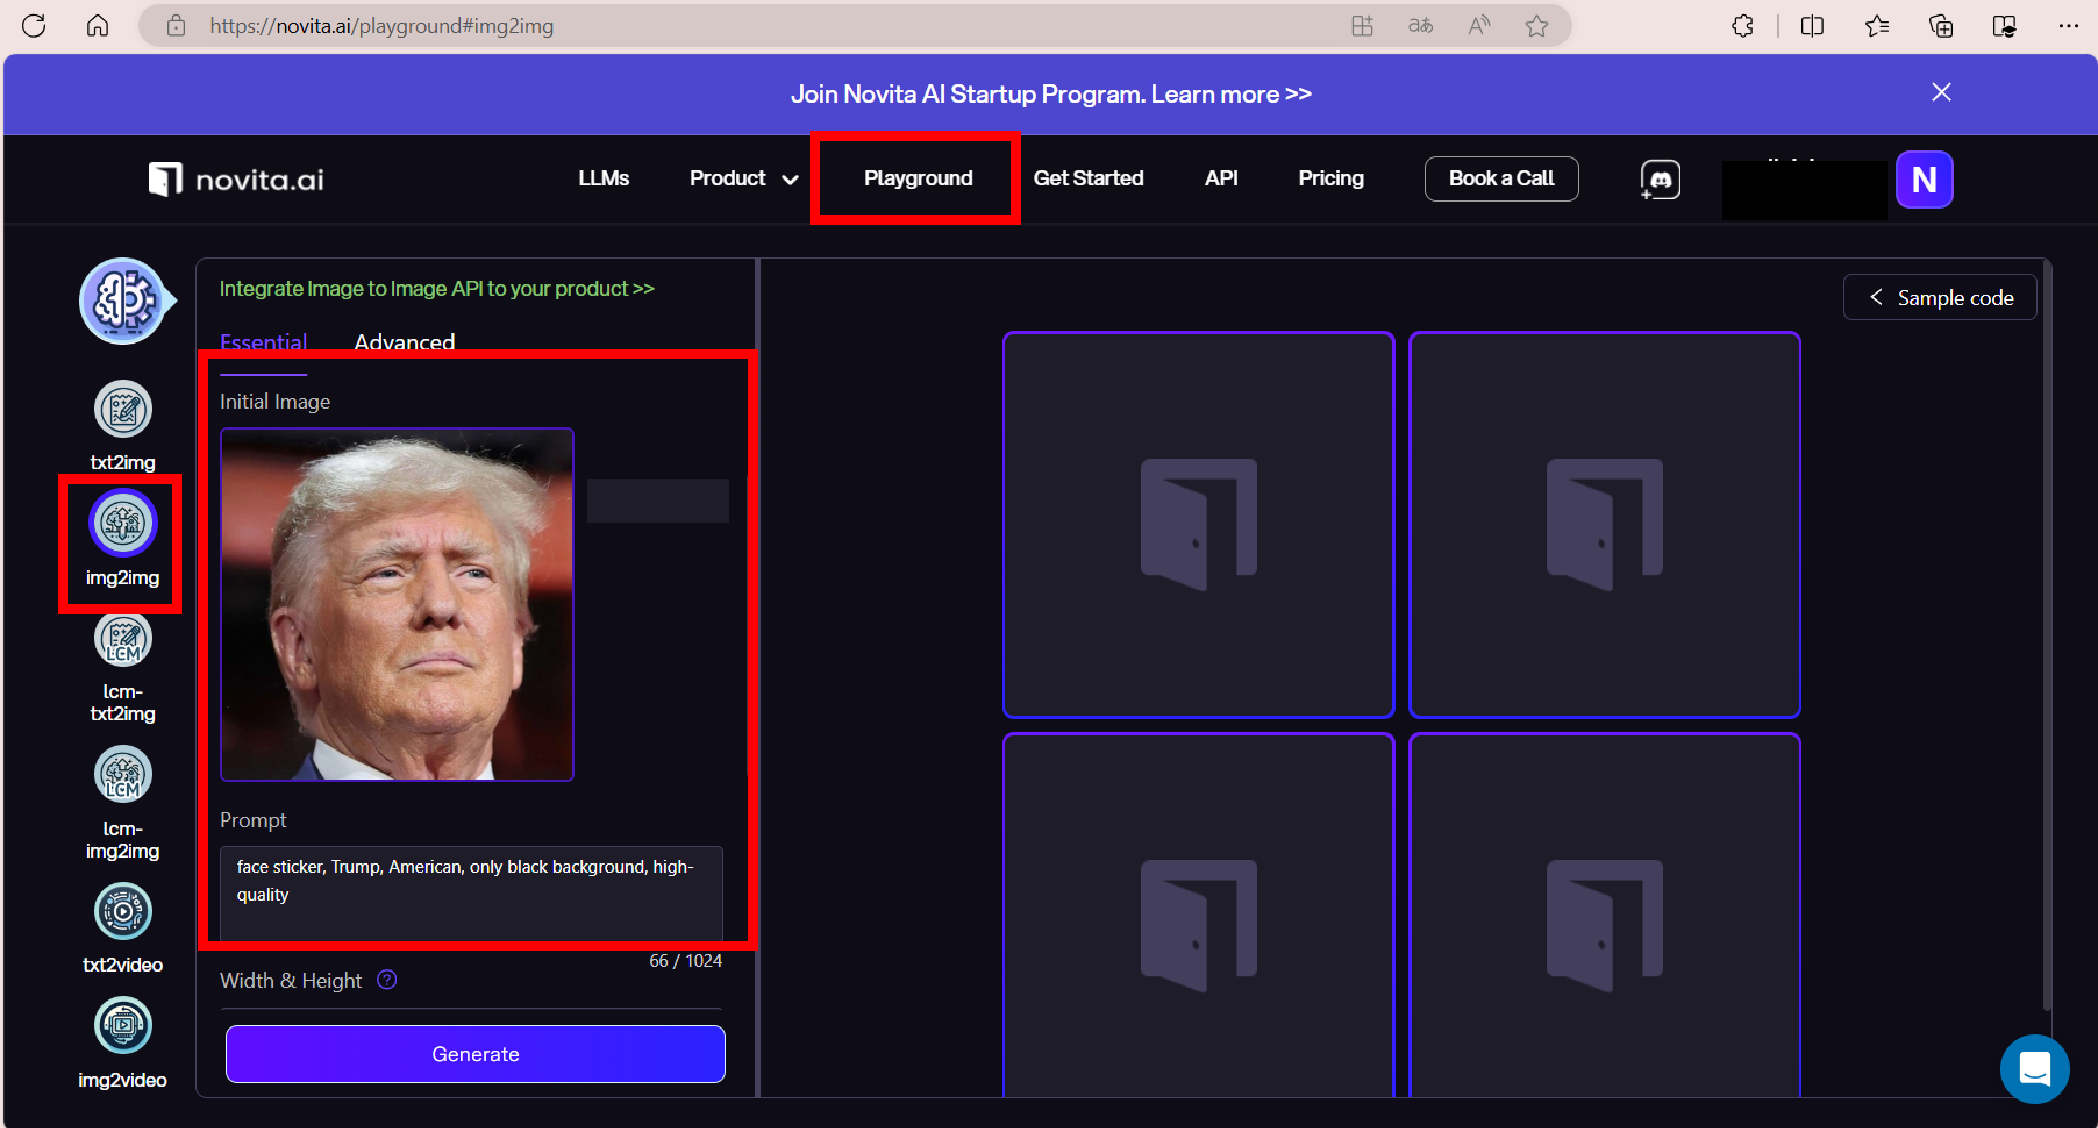Image resolution: width=2098 pixels, height=1128 pixels.
Task: Switch to the Advanced tab
Action: [x=405, y=342]
